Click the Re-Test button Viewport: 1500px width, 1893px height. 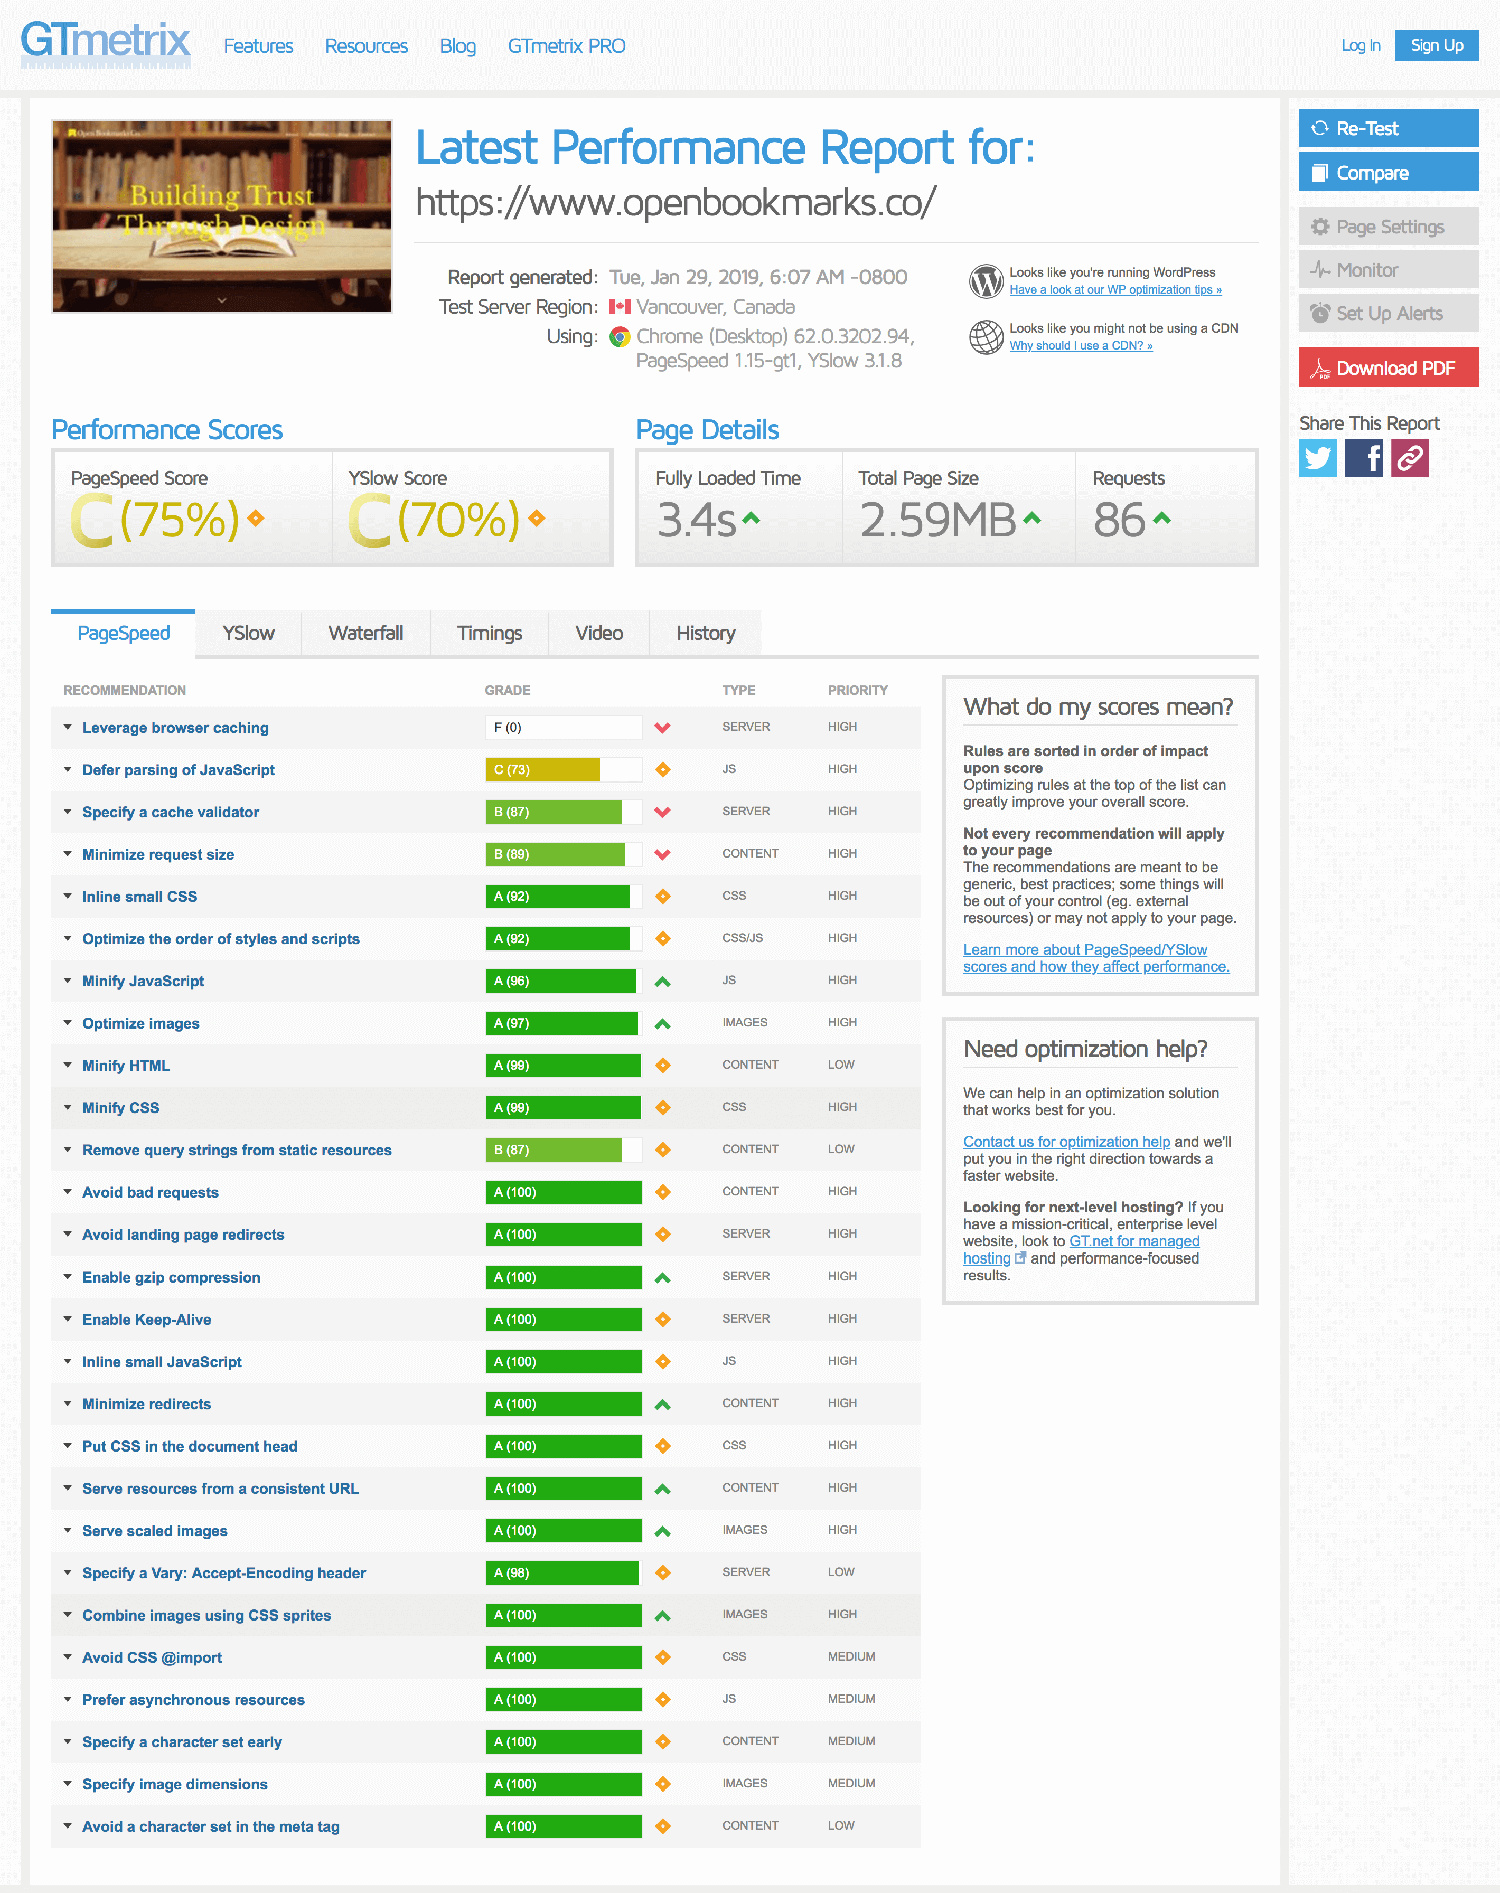[x=1388, y=128]
